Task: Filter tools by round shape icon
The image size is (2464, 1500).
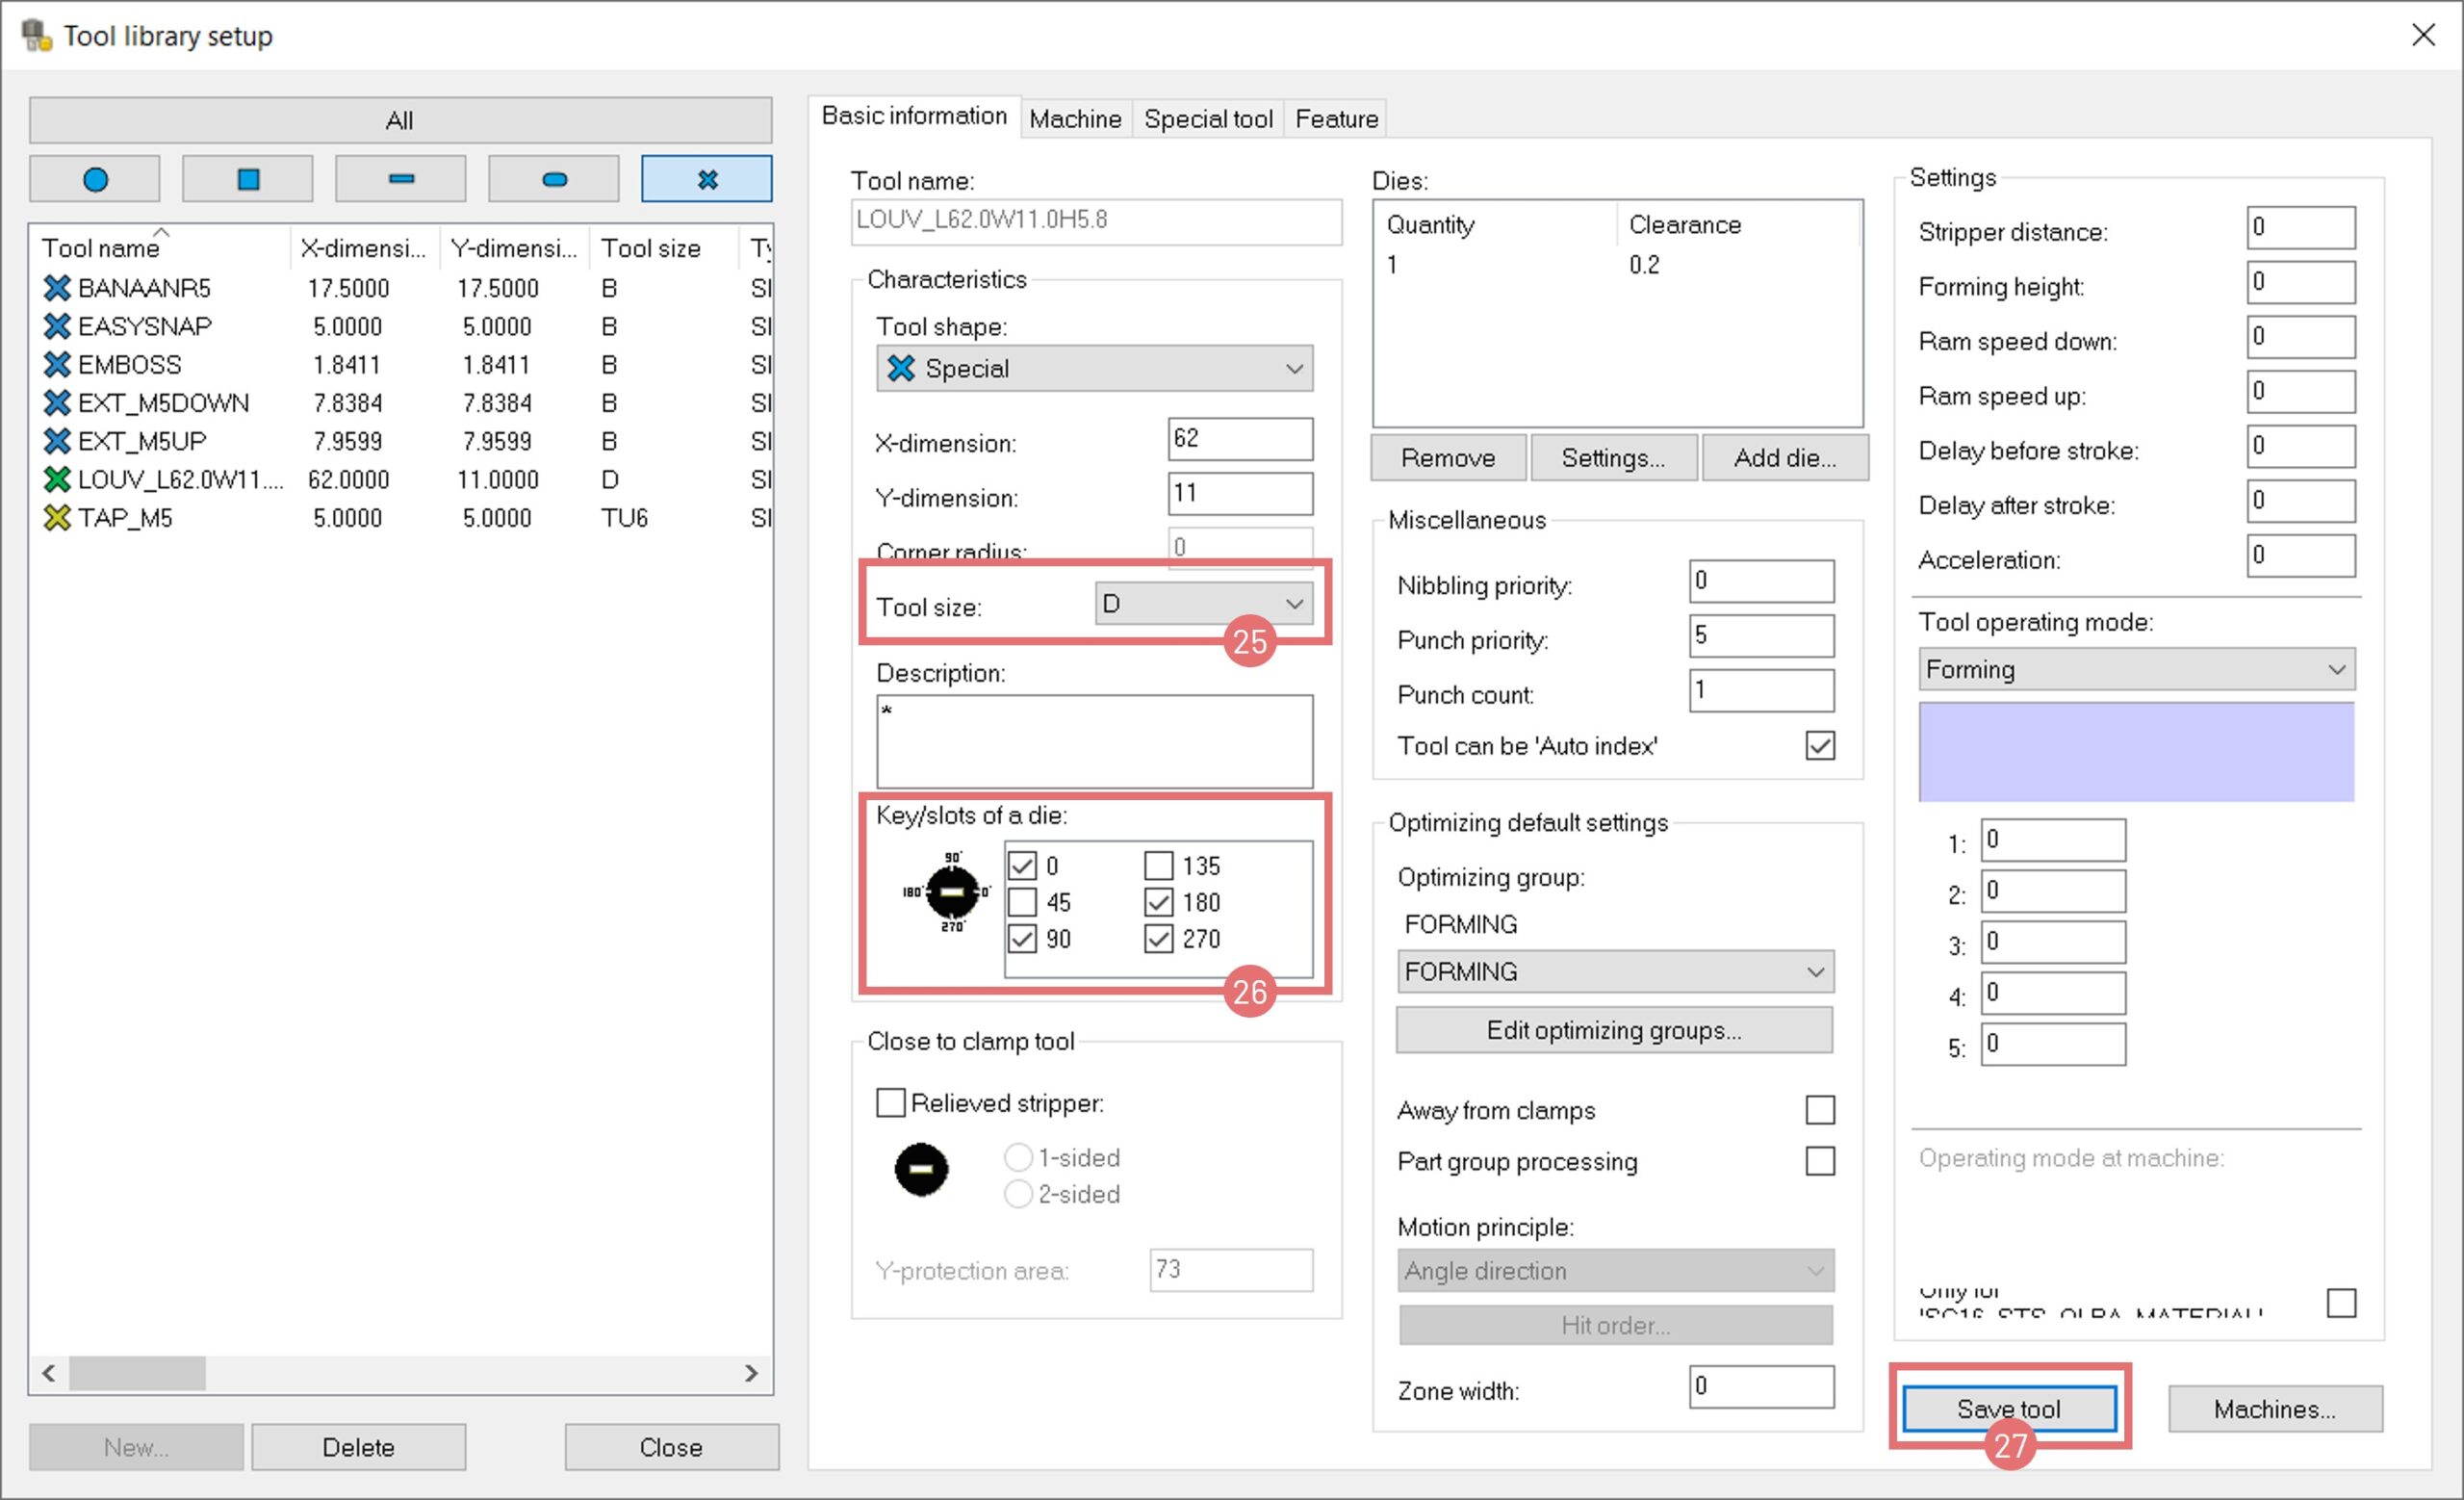Action: pyautogui.click(x=95, y=179)
